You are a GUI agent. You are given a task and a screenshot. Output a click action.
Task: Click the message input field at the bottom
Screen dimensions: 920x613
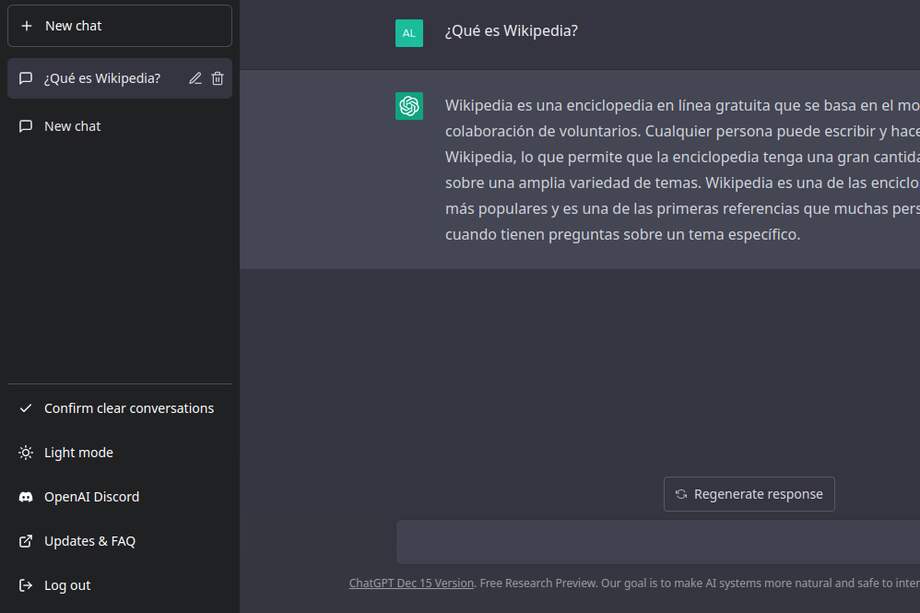(x=658, y=541)
